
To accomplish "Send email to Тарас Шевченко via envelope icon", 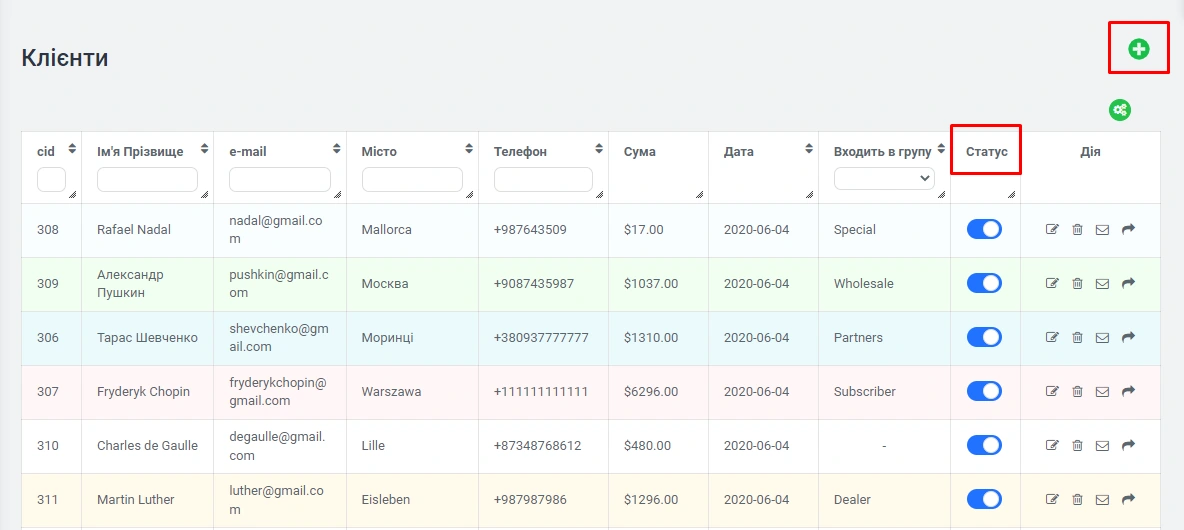I will 1102,338.
